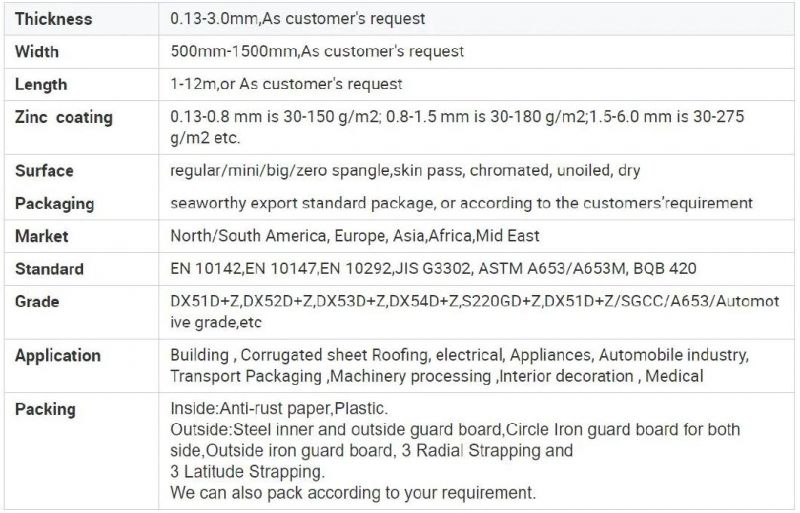Click the Length row heading
Viewport: 800px width, 513px height.
[41, 84]
